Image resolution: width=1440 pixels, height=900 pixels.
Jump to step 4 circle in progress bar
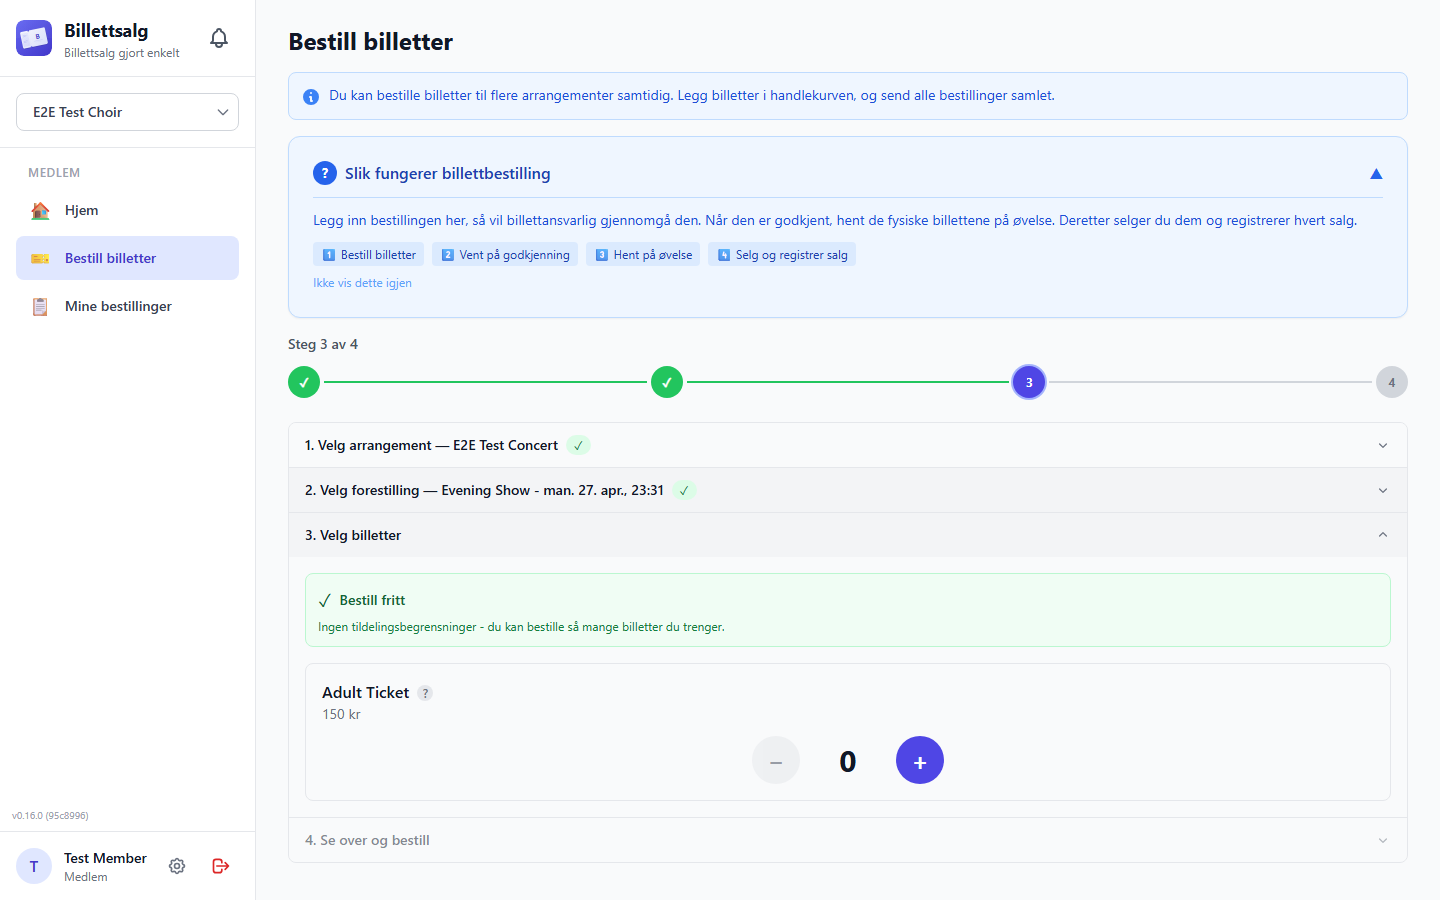(1392, 382)
